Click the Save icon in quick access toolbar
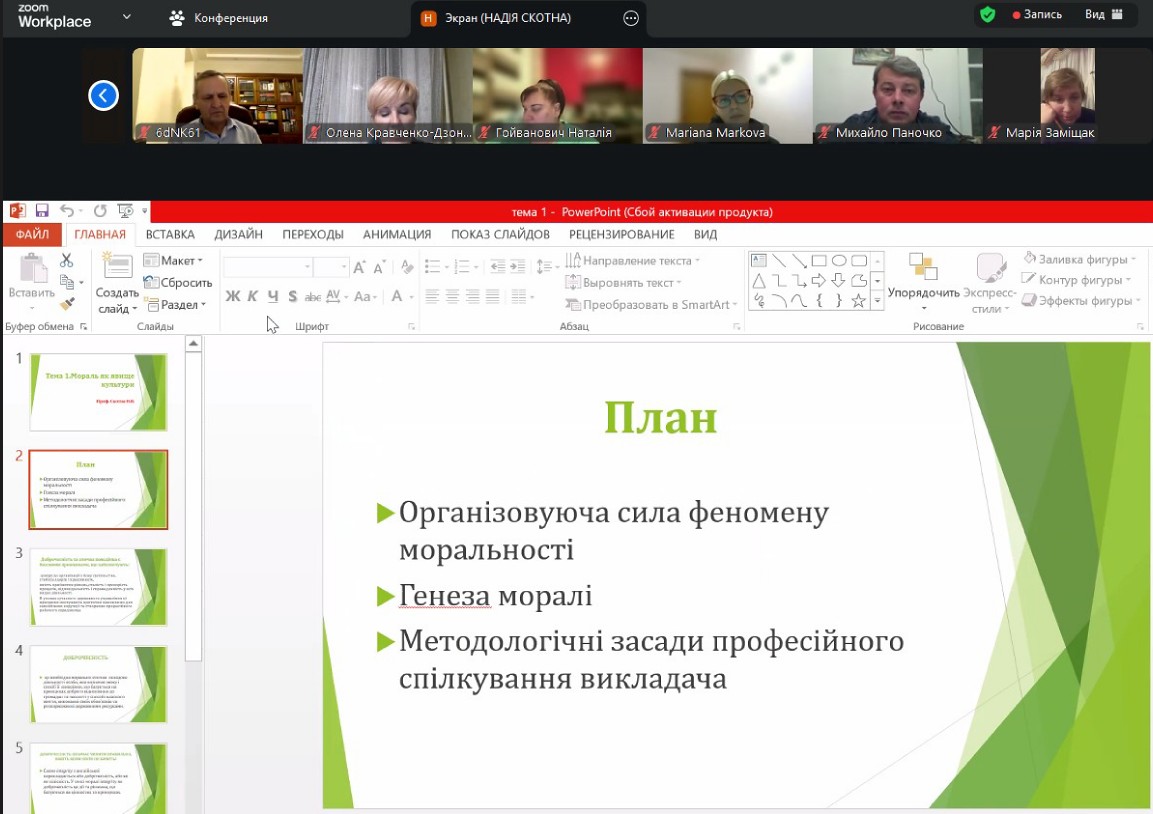1153x814 pixels. point(42,211)
